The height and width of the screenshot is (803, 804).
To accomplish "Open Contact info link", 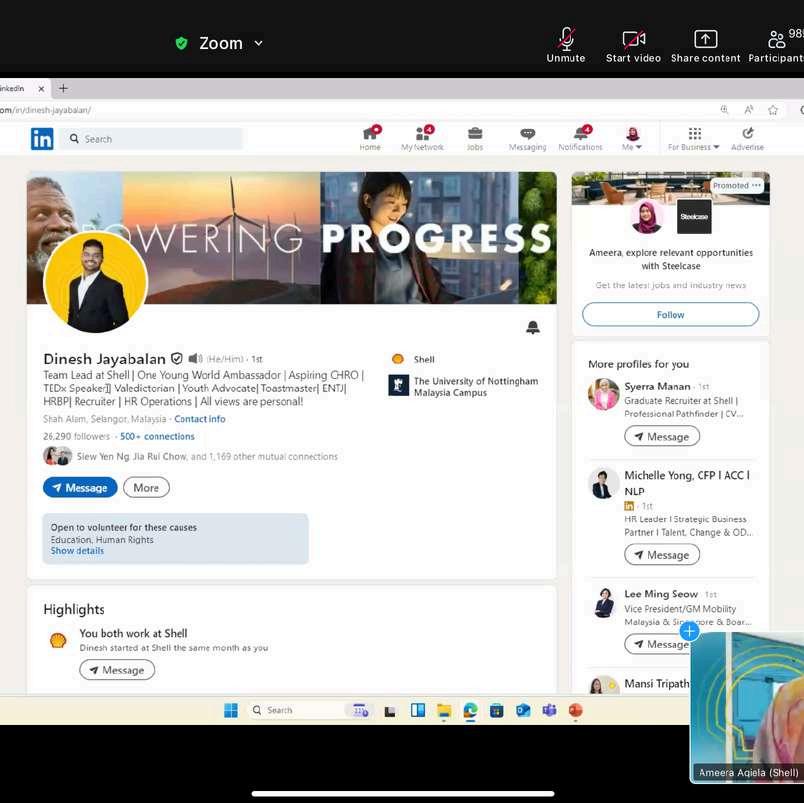I will [199, 419].
